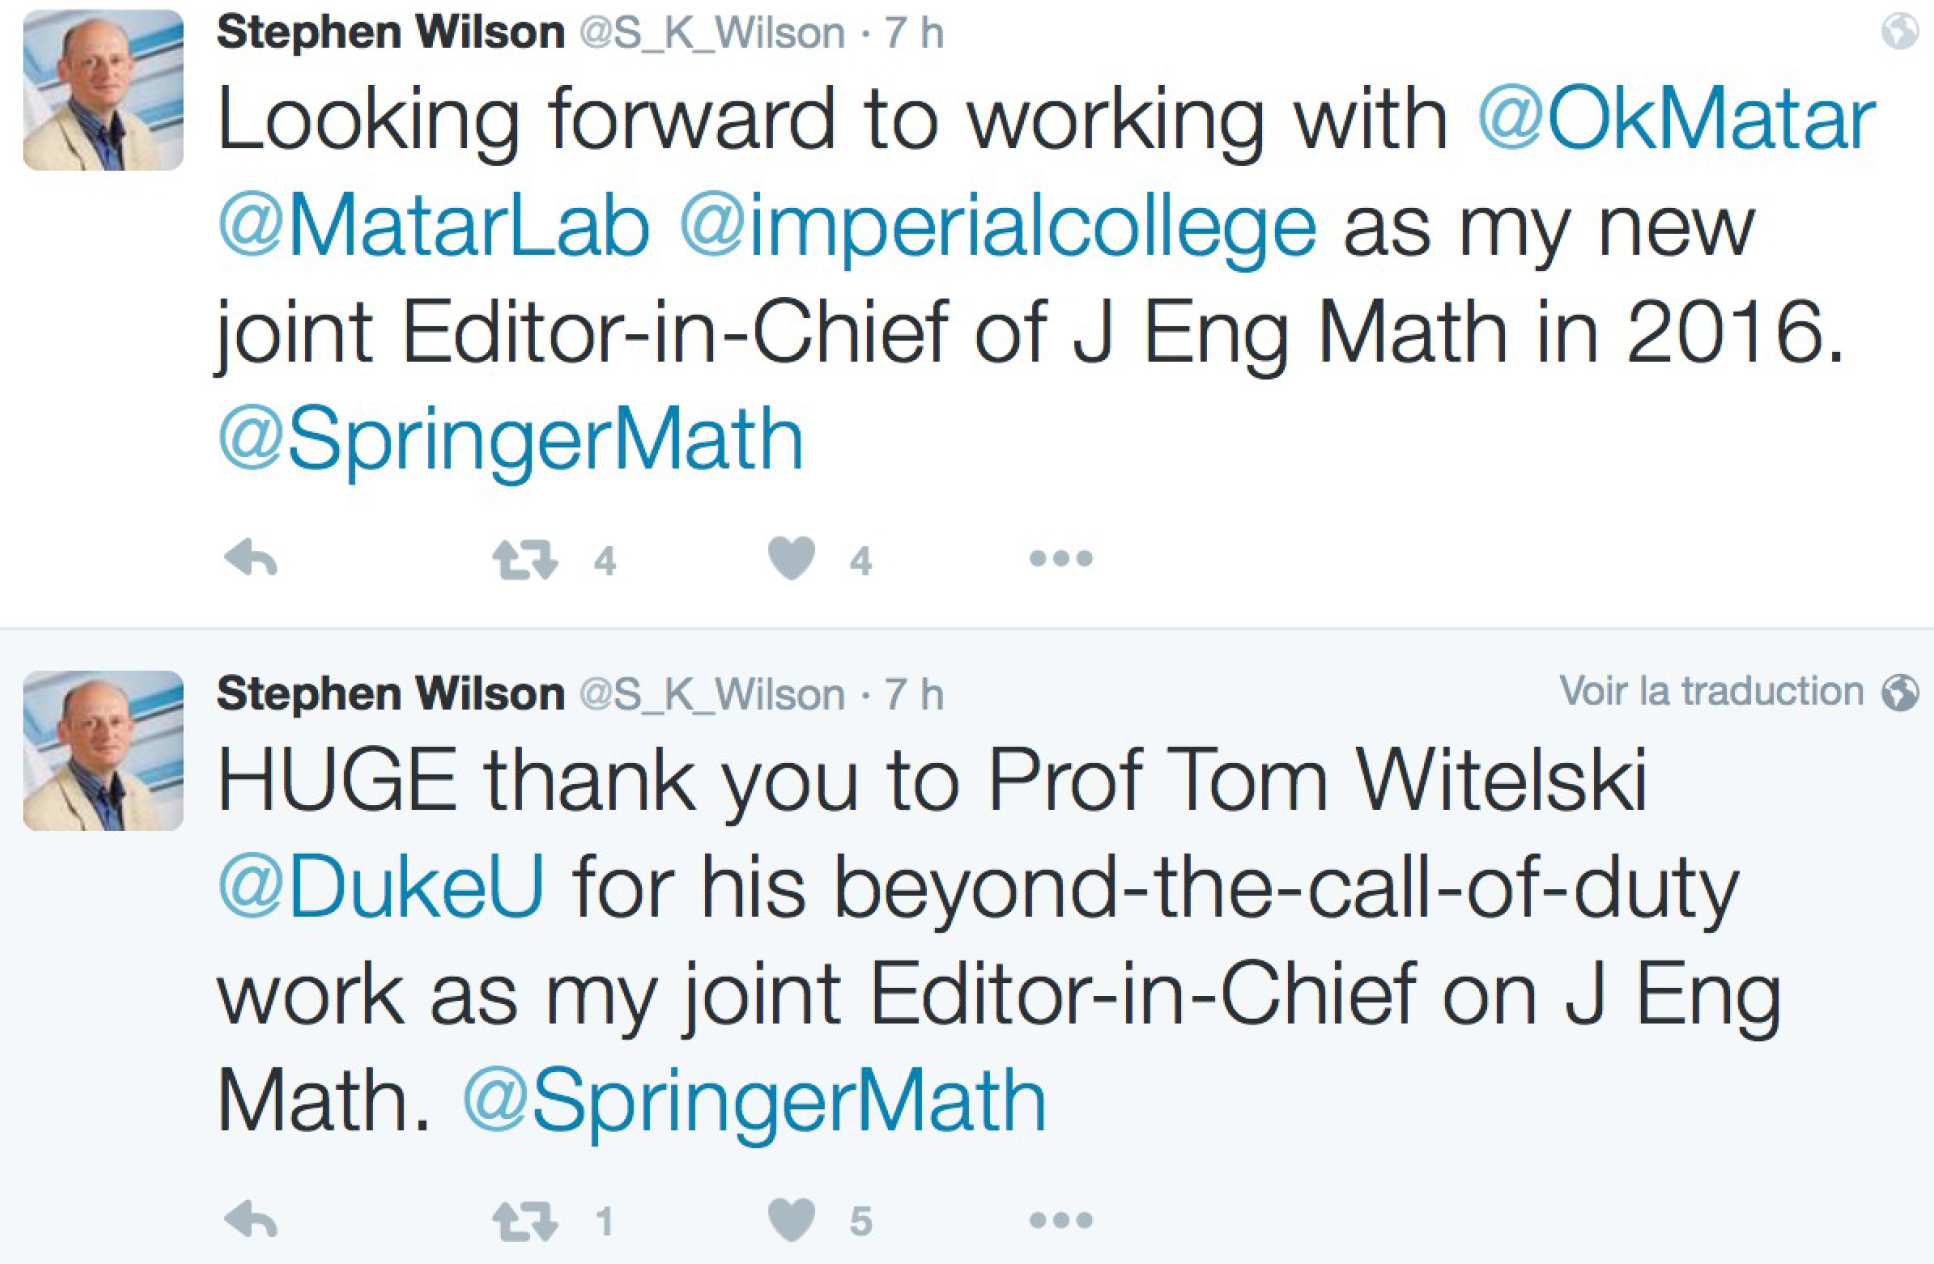Click Stephen Wilson's avatar on first tweet
The image size is (1934, 1264).
pos(103,90)
